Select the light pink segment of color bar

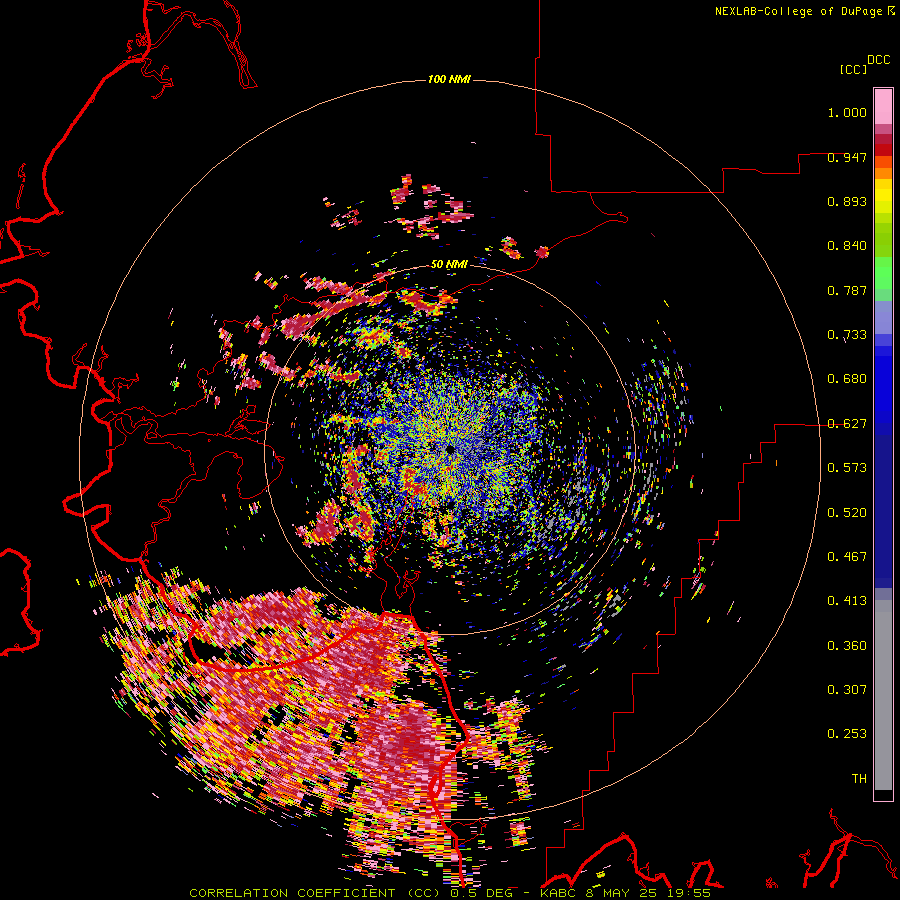point(883,107)
